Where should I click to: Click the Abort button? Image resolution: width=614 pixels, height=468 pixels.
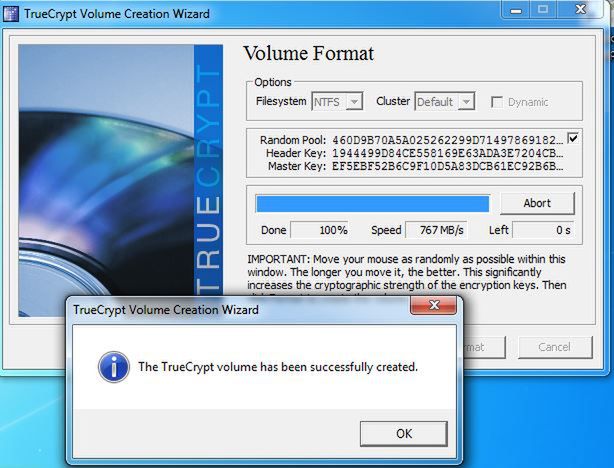click(537, 203)
